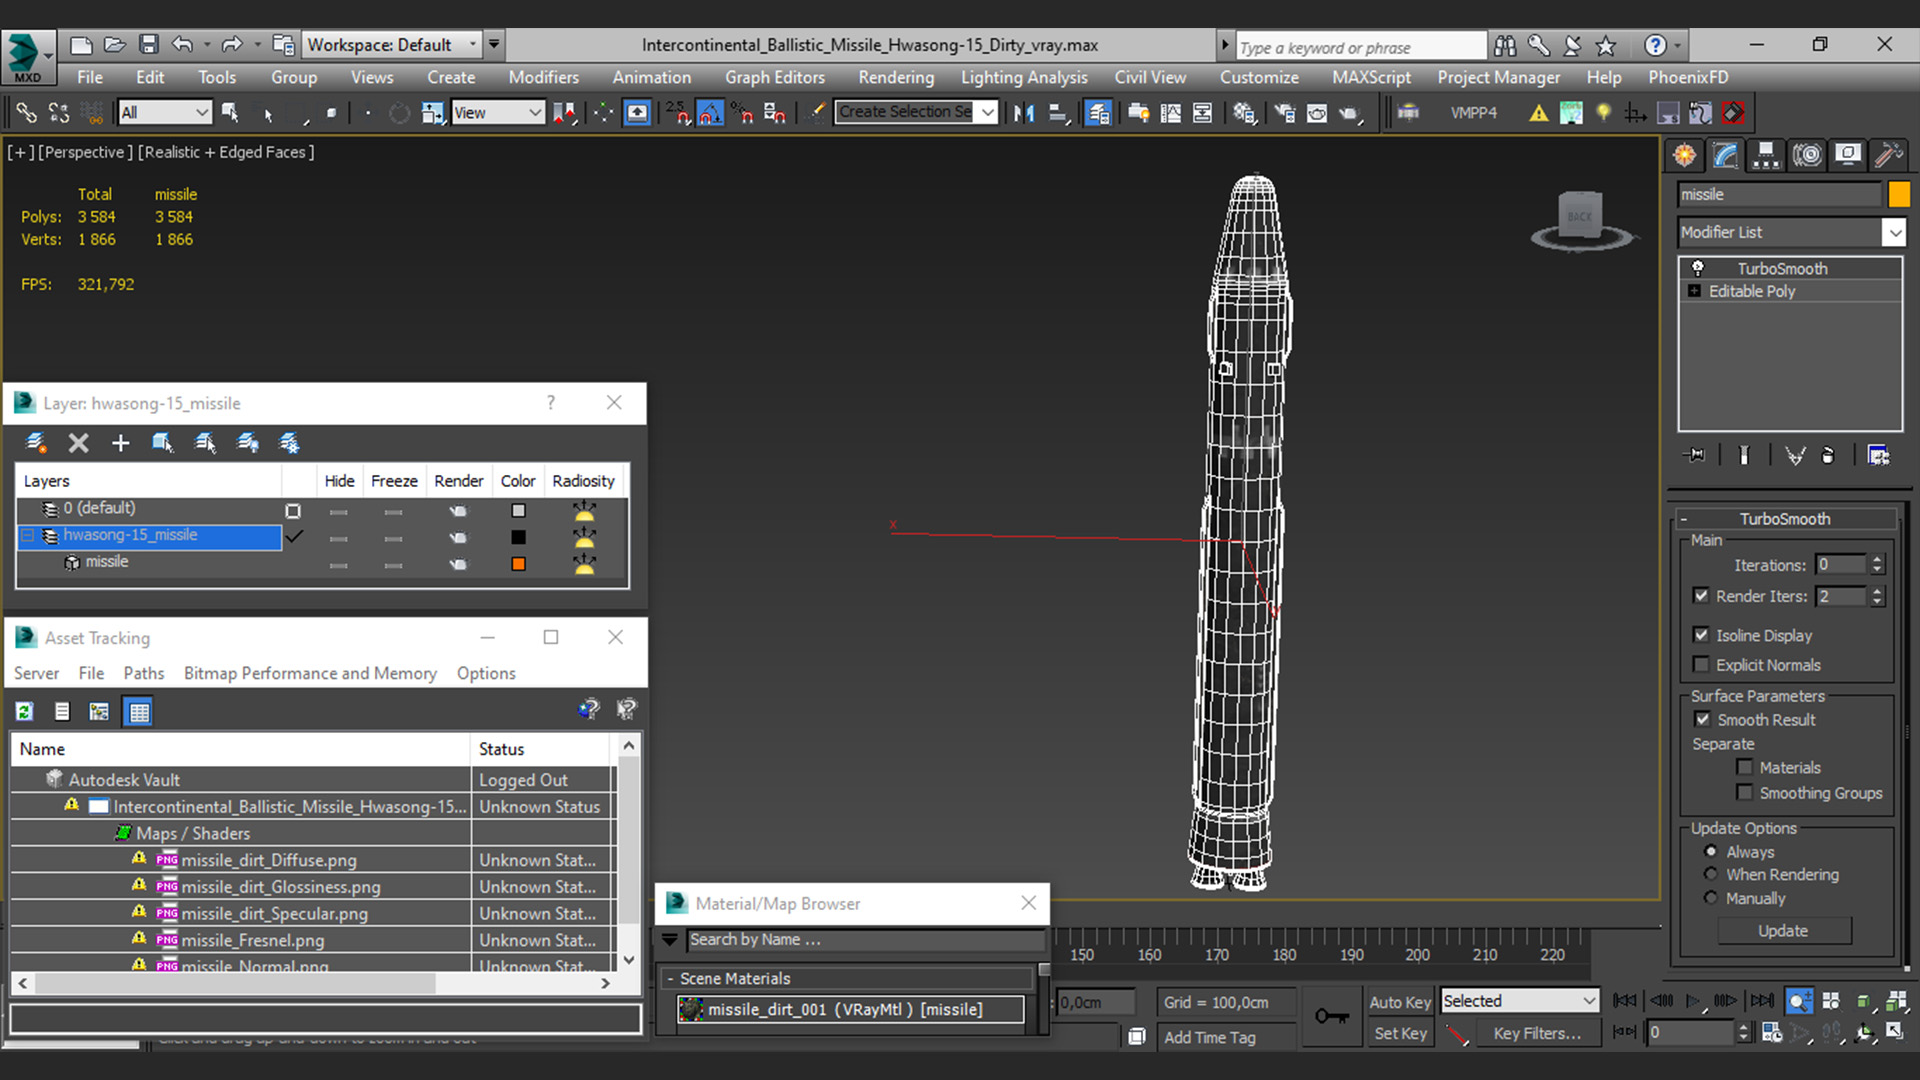Enable the Explicit Normals checkbox

pos(1701,664)
